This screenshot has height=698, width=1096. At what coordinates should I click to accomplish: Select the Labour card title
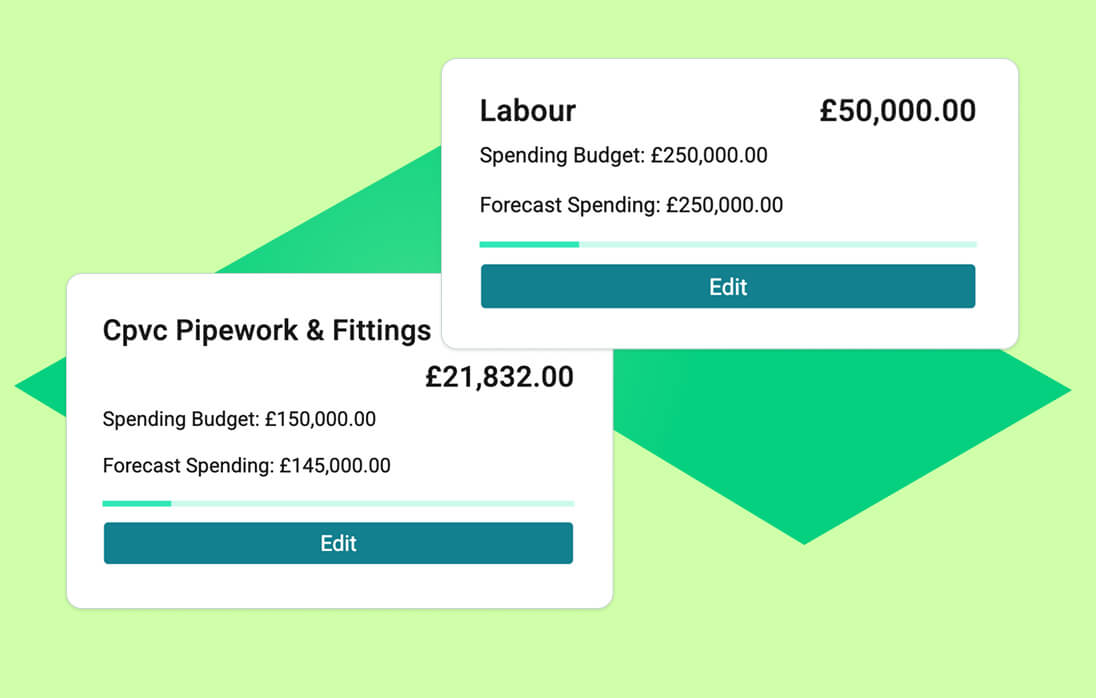coord(527,110)
